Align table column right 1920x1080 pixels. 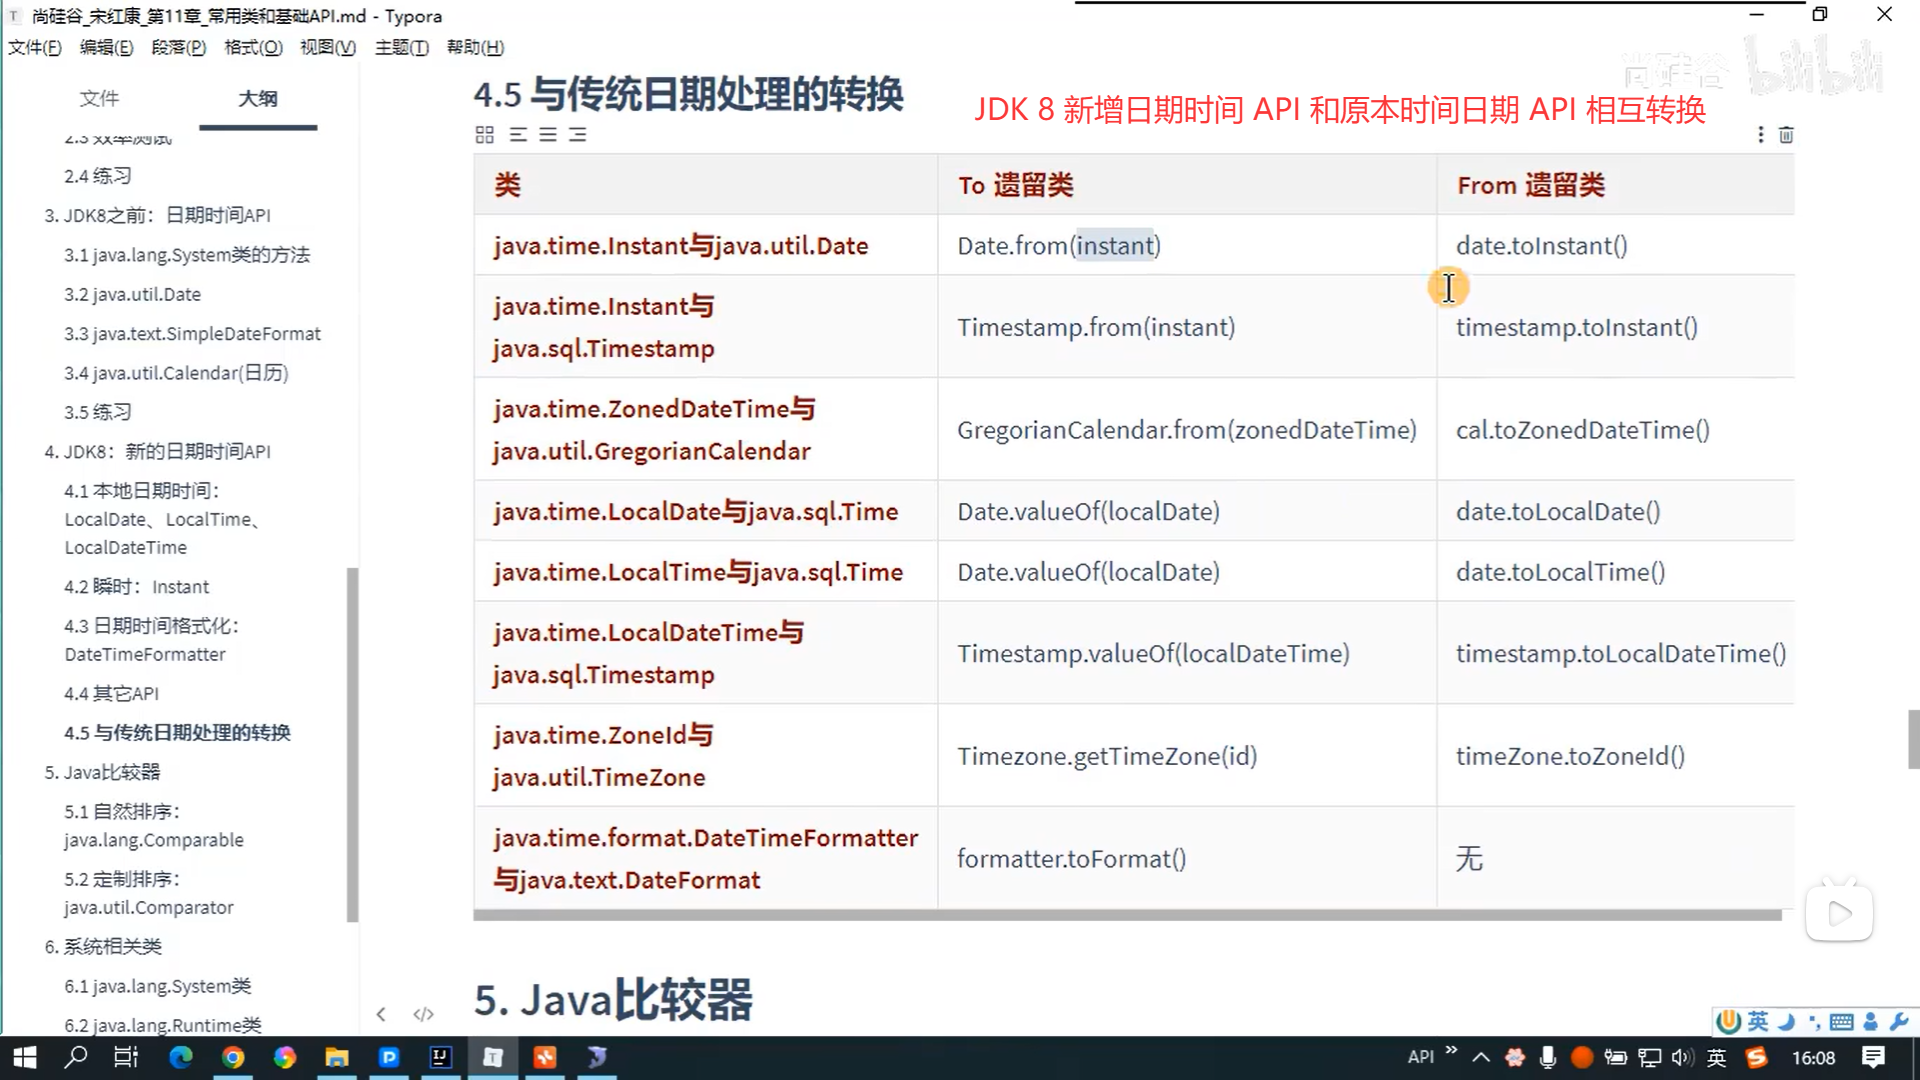click(578, 135)
